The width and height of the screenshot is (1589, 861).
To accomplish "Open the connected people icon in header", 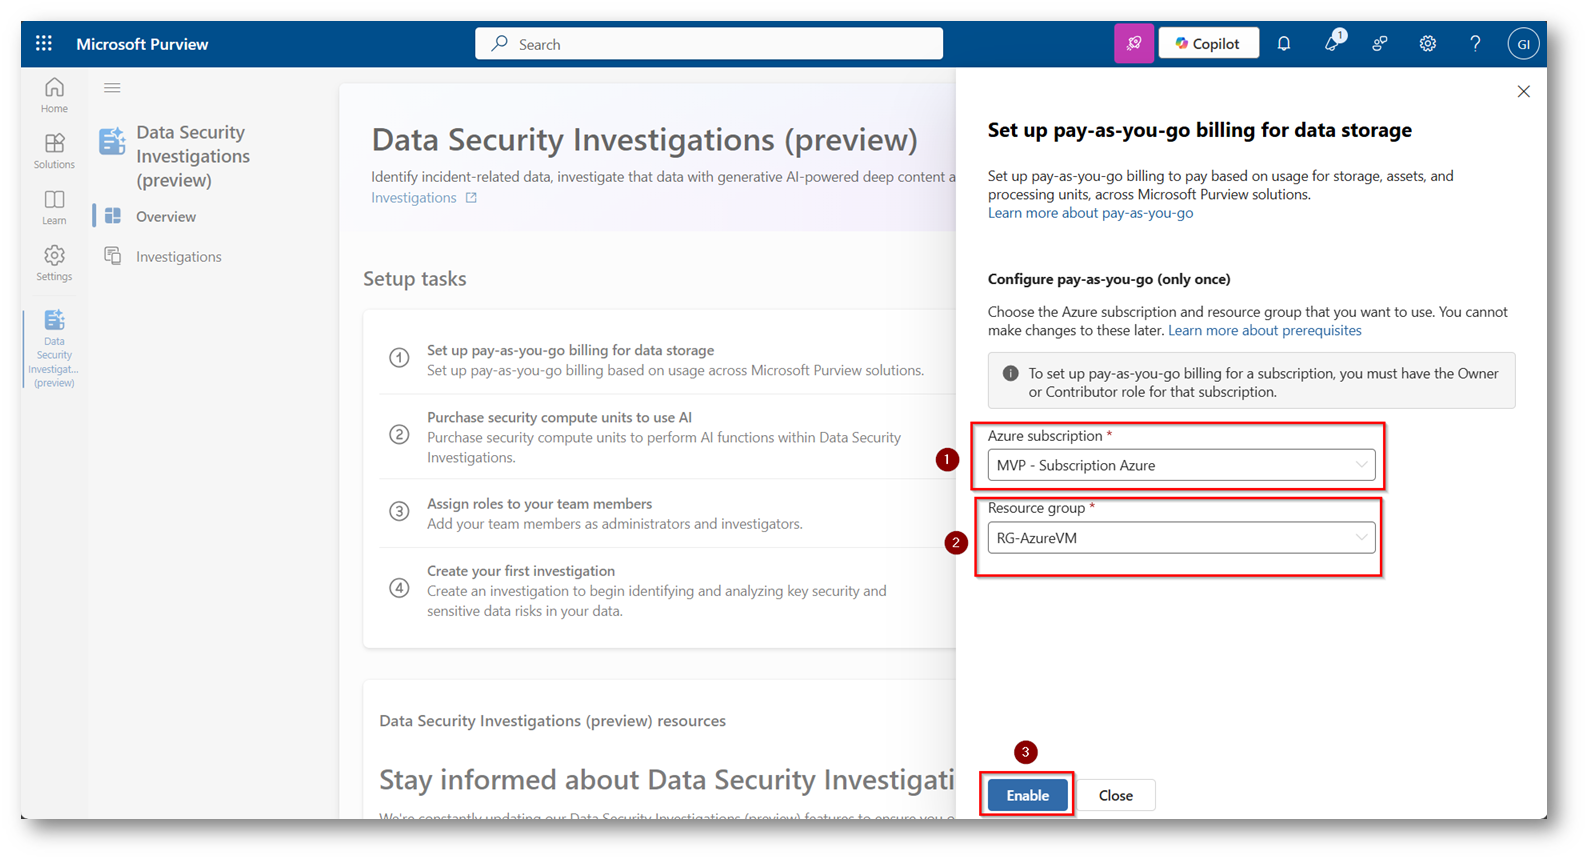I will (x=1380, y=44).
